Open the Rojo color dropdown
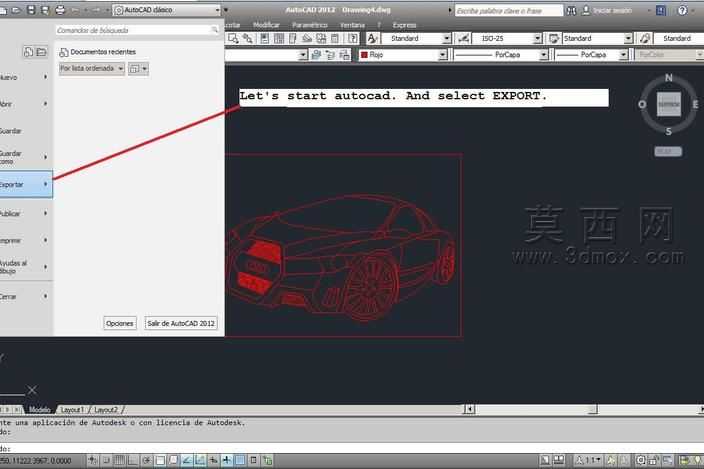 point(443,55)
